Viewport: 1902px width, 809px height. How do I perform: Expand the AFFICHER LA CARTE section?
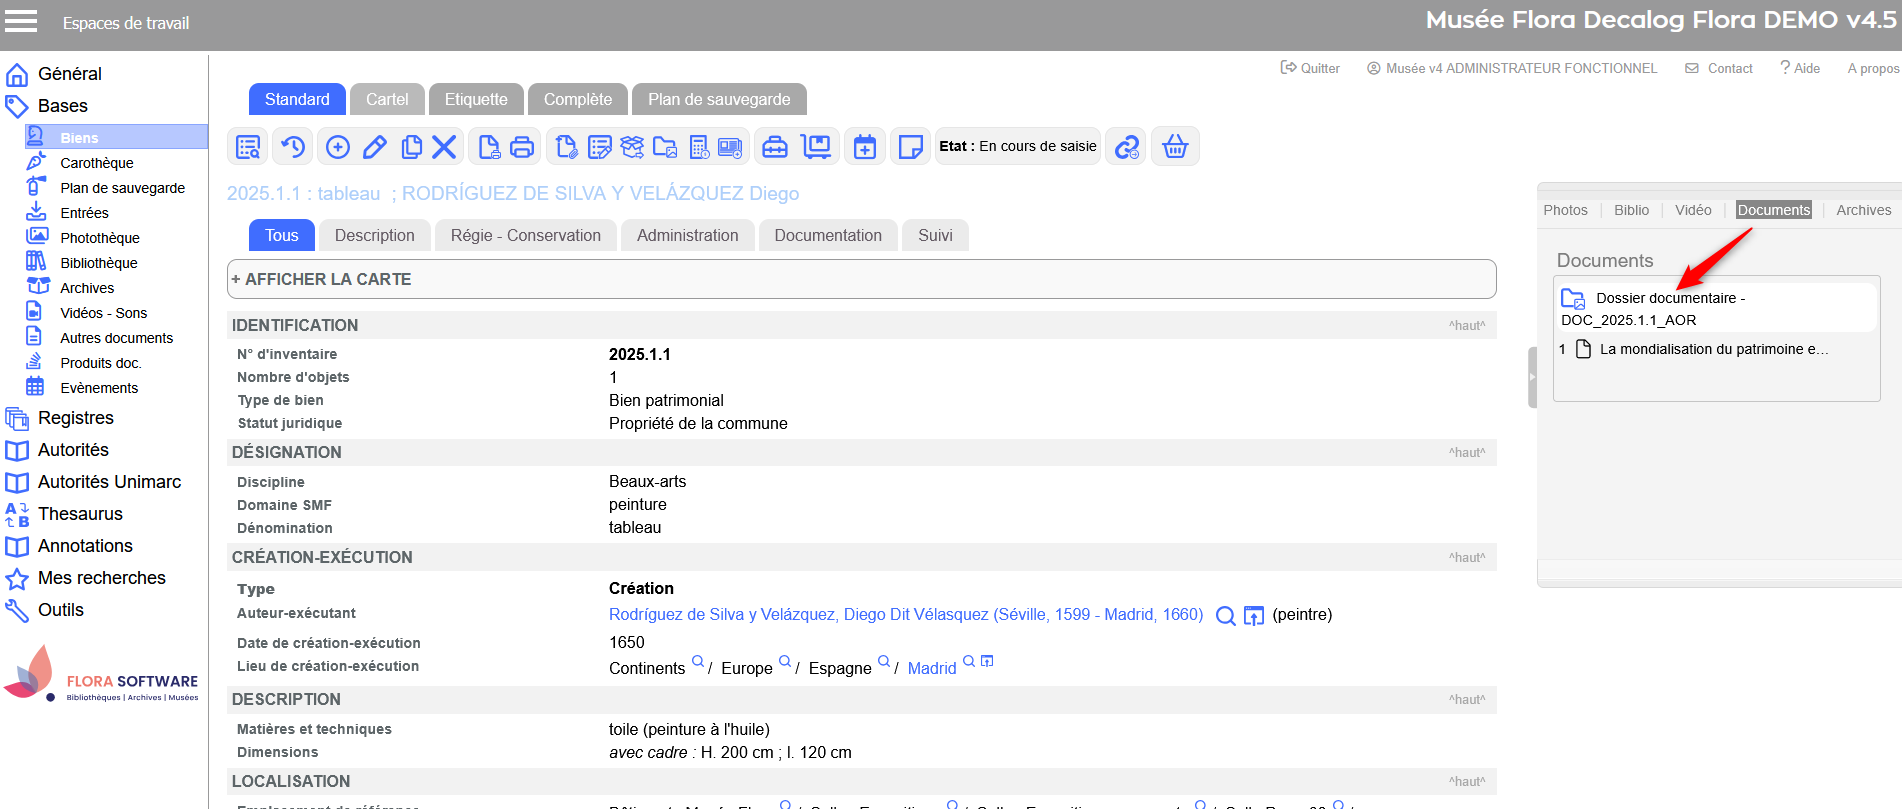(x=322, y=279)
